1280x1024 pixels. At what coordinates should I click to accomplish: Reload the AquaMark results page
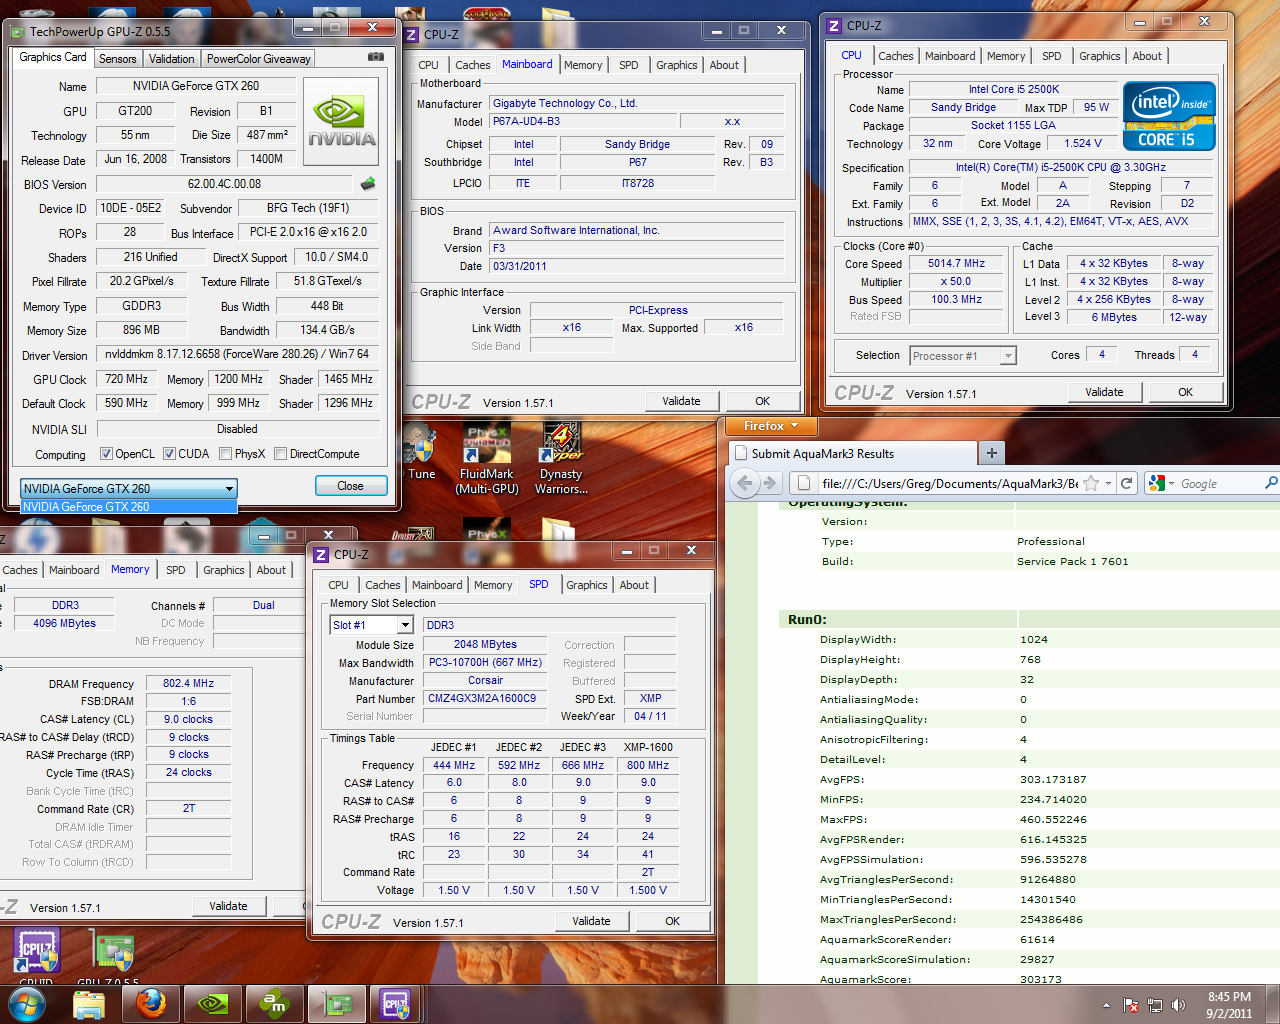1126,483
